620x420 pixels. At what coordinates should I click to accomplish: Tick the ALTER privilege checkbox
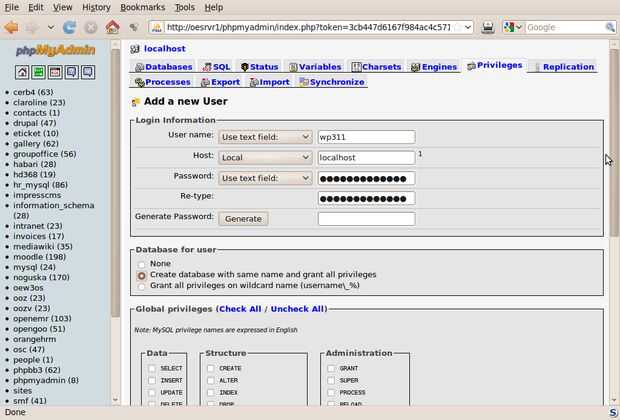210,380
